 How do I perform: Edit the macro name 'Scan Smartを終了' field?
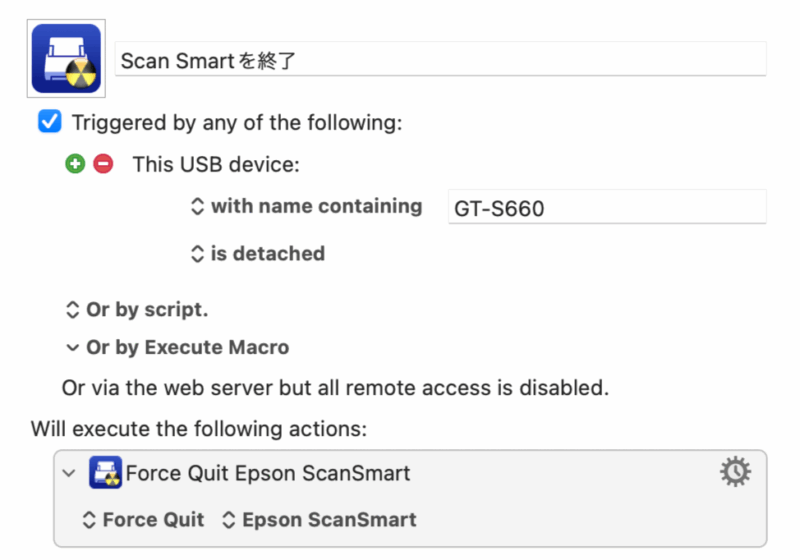tap(441, 60)
